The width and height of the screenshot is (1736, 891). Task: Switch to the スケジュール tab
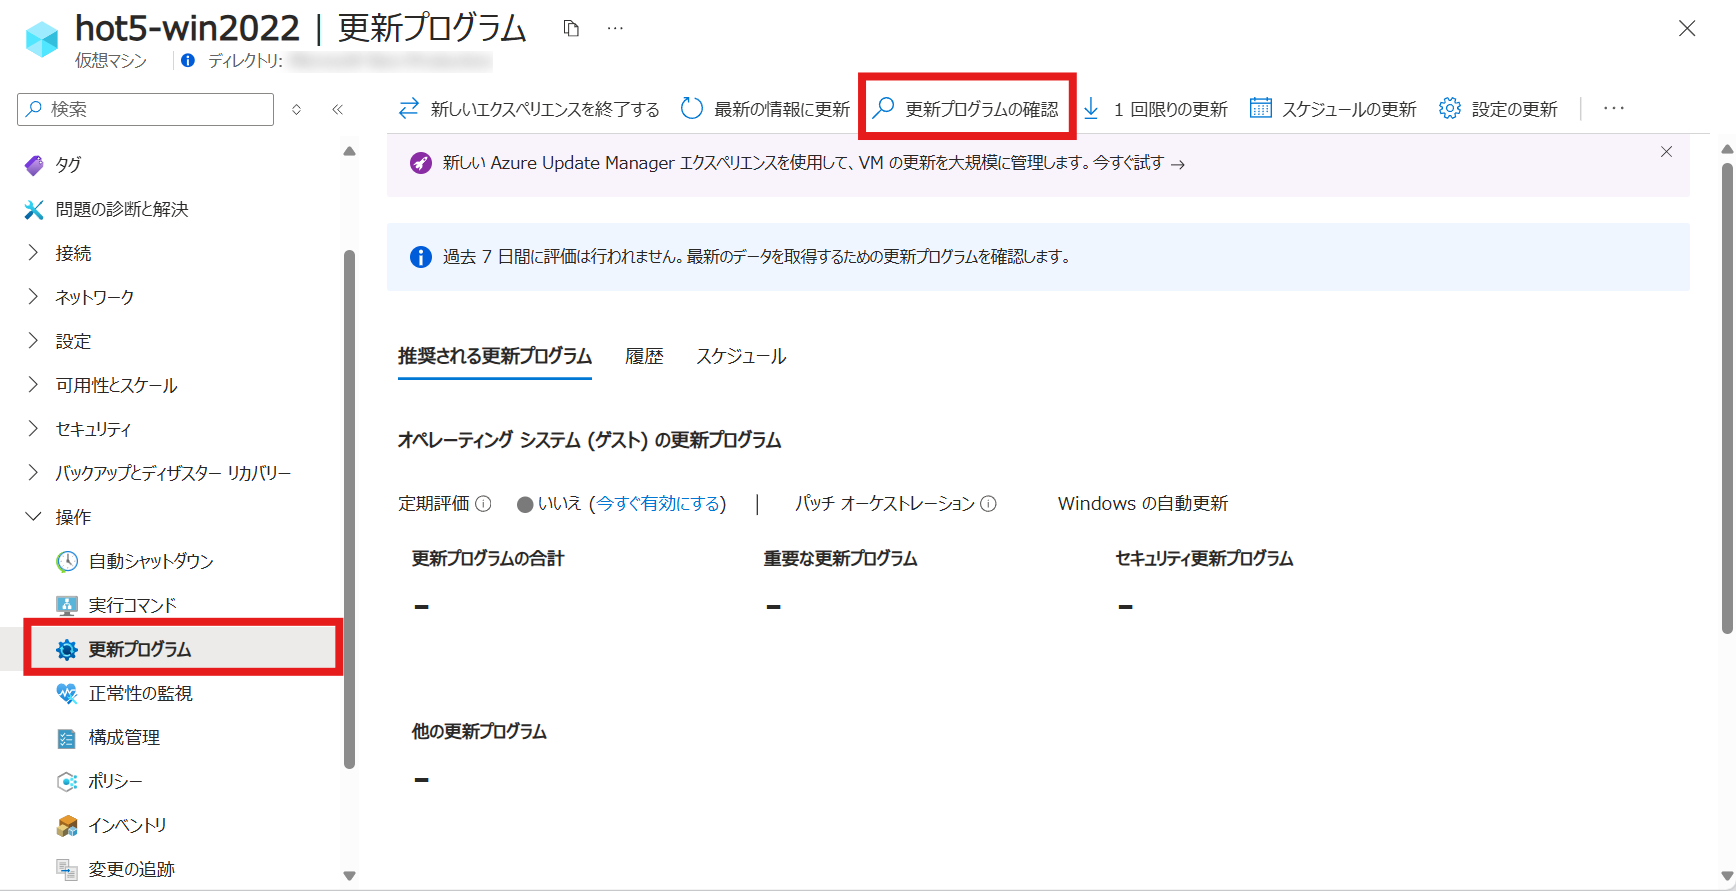[x=741, y=357]
